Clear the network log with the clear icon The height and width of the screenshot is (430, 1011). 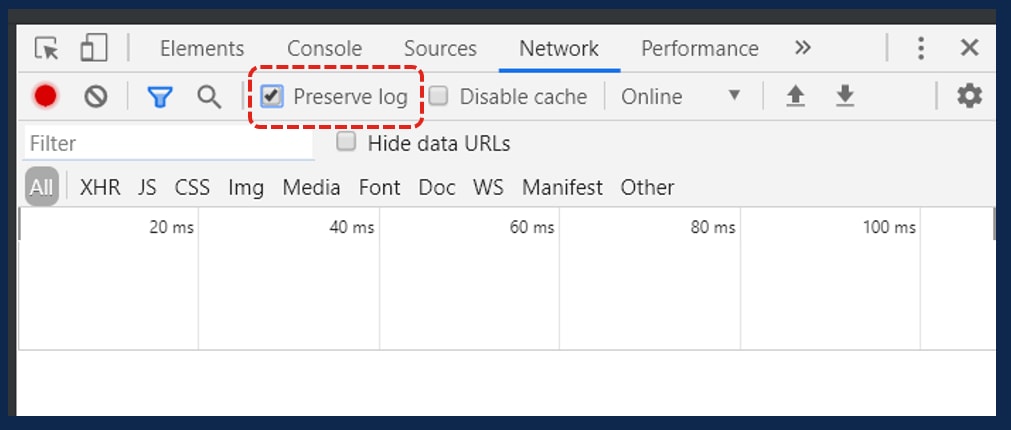click(x=95, y=97)
